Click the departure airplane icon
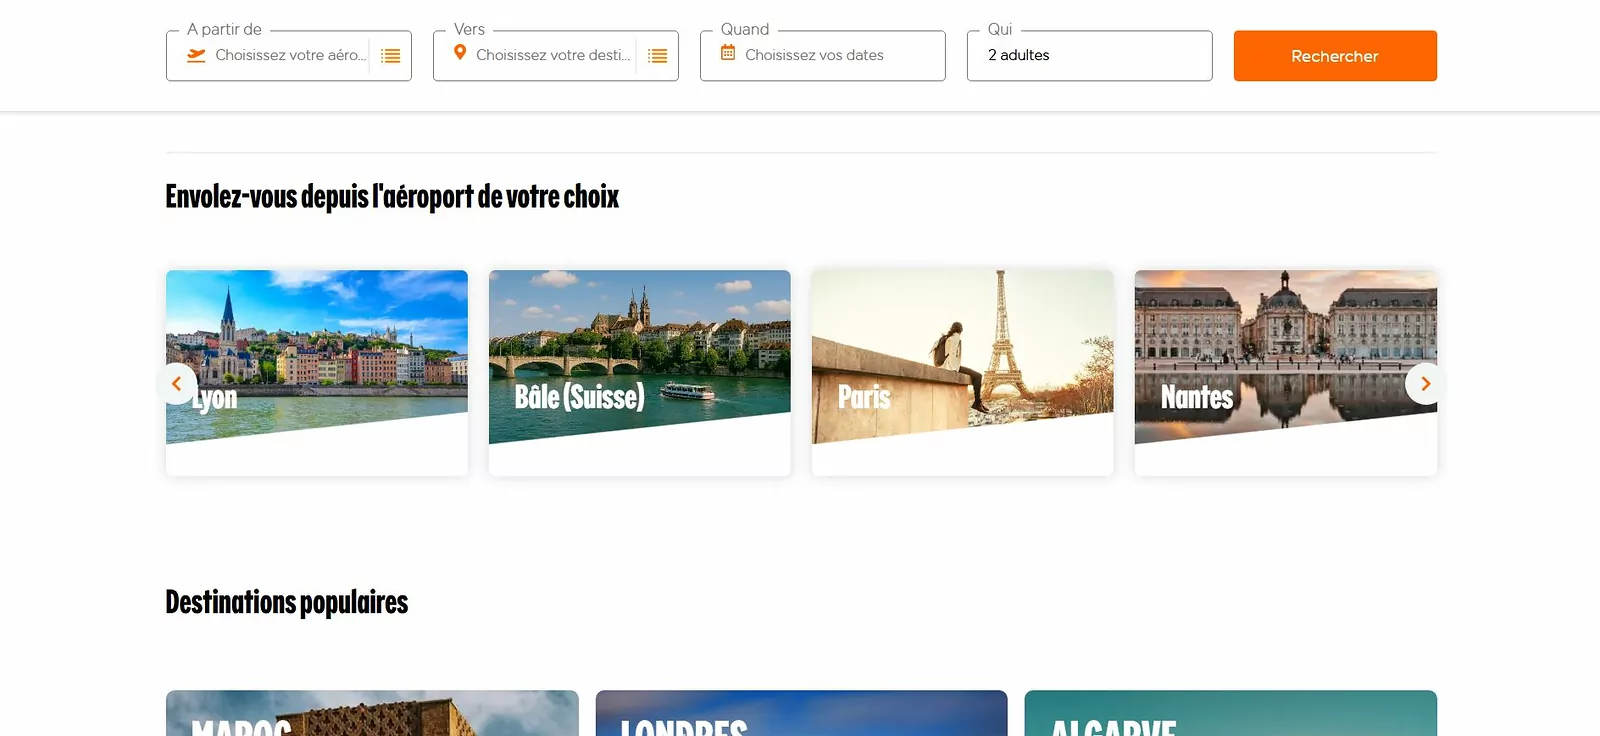 [196, 55]
